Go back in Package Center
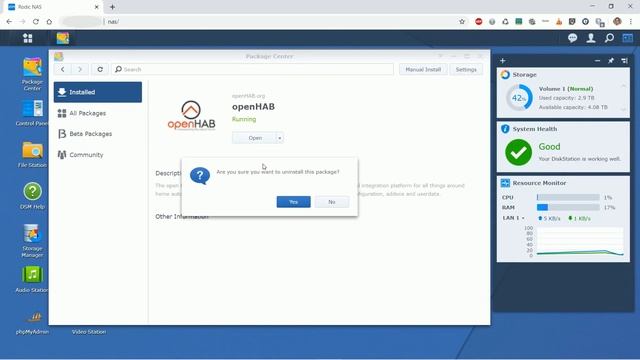 pos(62,69)
